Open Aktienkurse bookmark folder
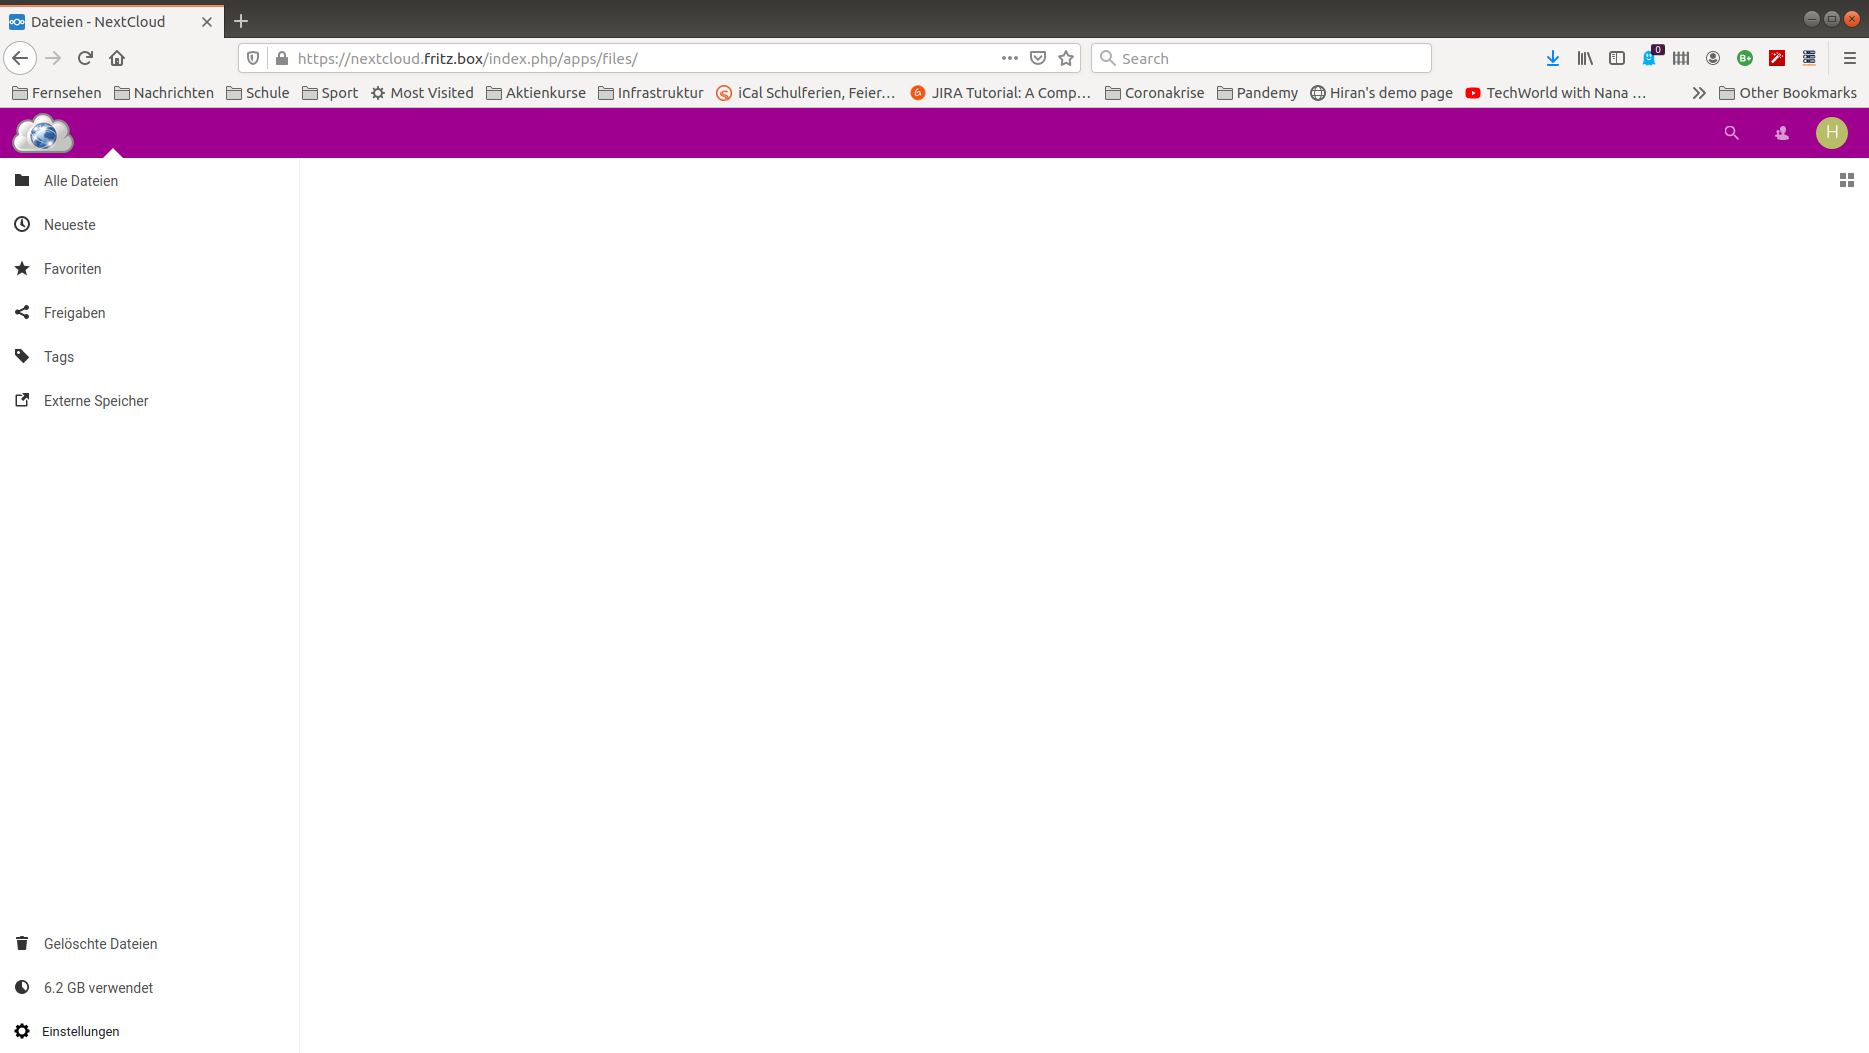The height and width of the screenshot is (1053, 1869). (x=536, y=93)
